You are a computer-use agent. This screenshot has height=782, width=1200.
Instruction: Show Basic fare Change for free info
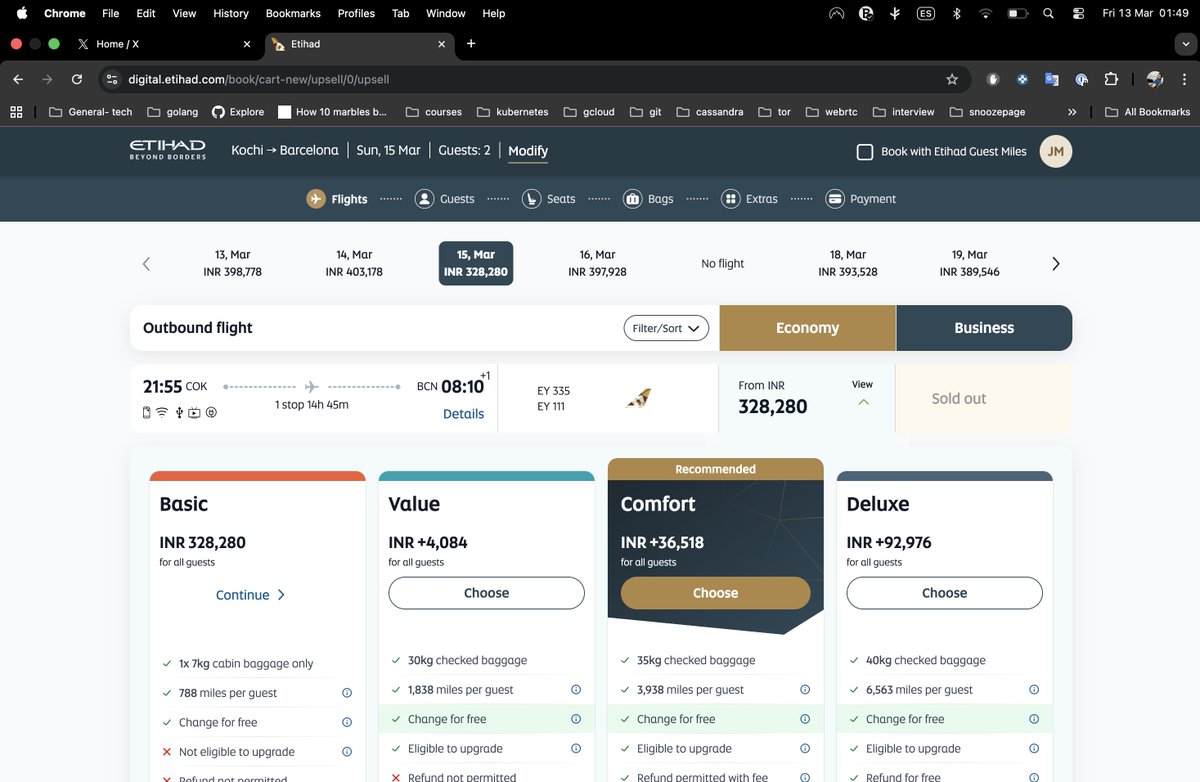347,722
